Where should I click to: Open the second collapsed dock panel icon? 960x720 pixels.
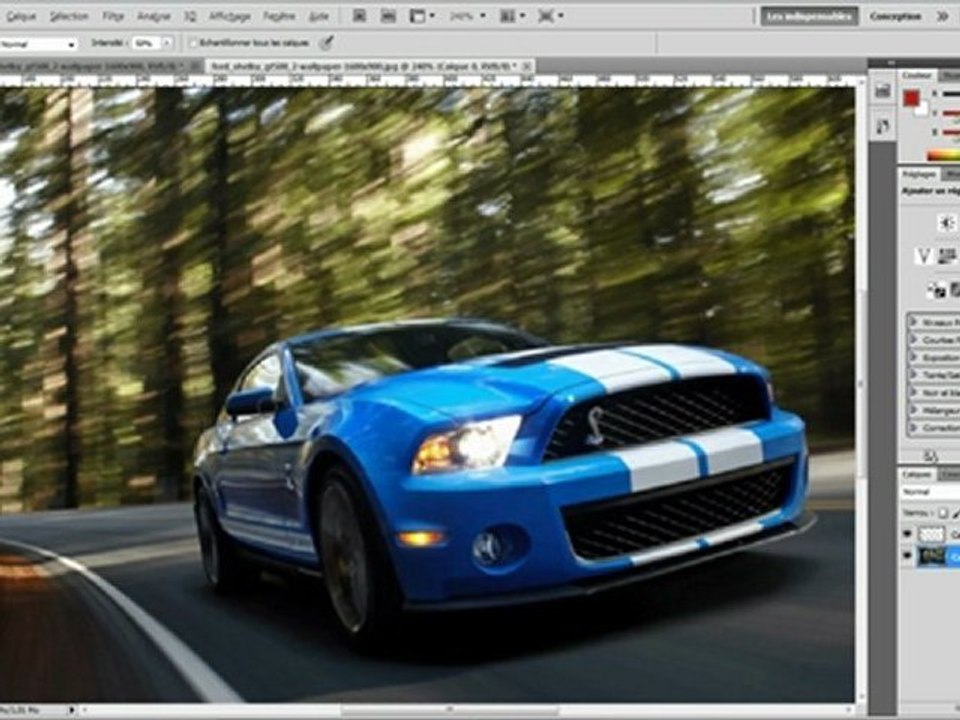coord(882,126)
